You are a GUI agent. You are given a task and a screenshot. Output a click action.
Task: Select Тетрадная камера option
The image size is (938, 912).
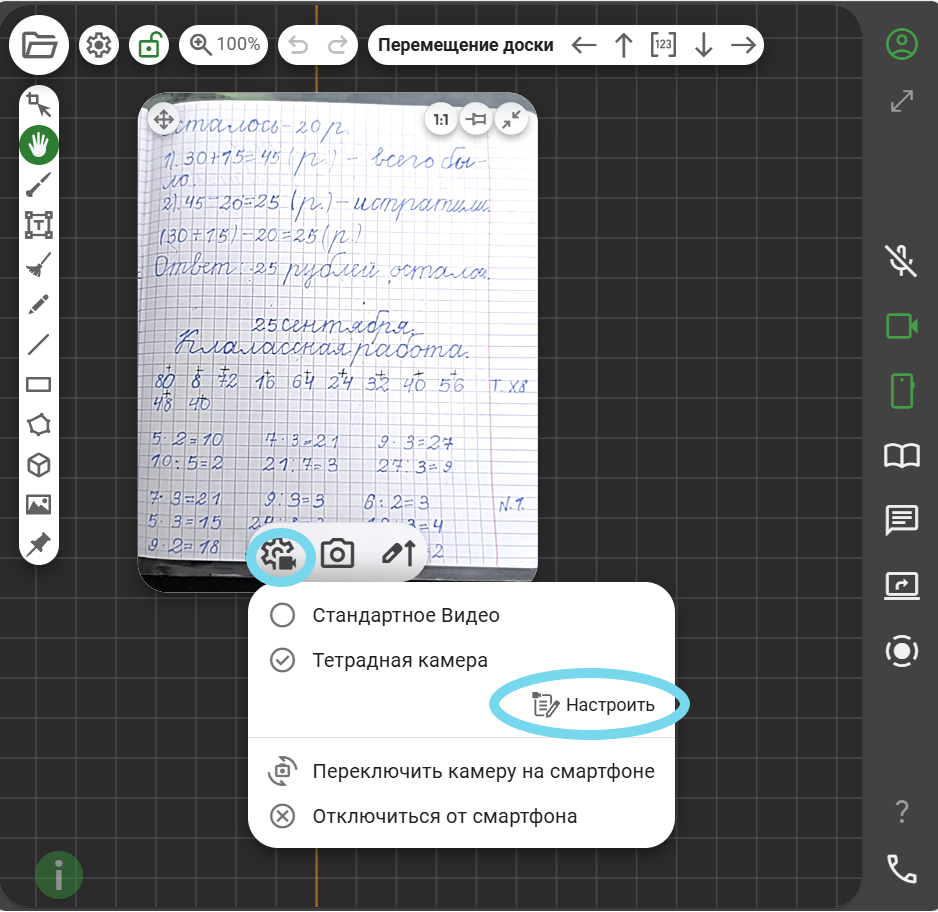click(x=283, y=660)
